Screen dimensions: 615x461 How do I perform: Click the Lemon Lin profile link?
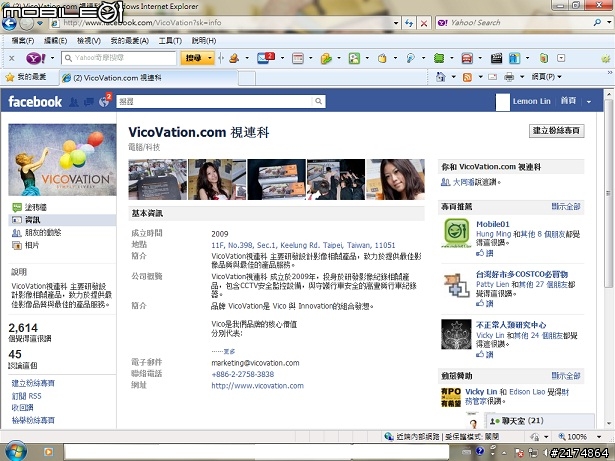coord(531,102)
